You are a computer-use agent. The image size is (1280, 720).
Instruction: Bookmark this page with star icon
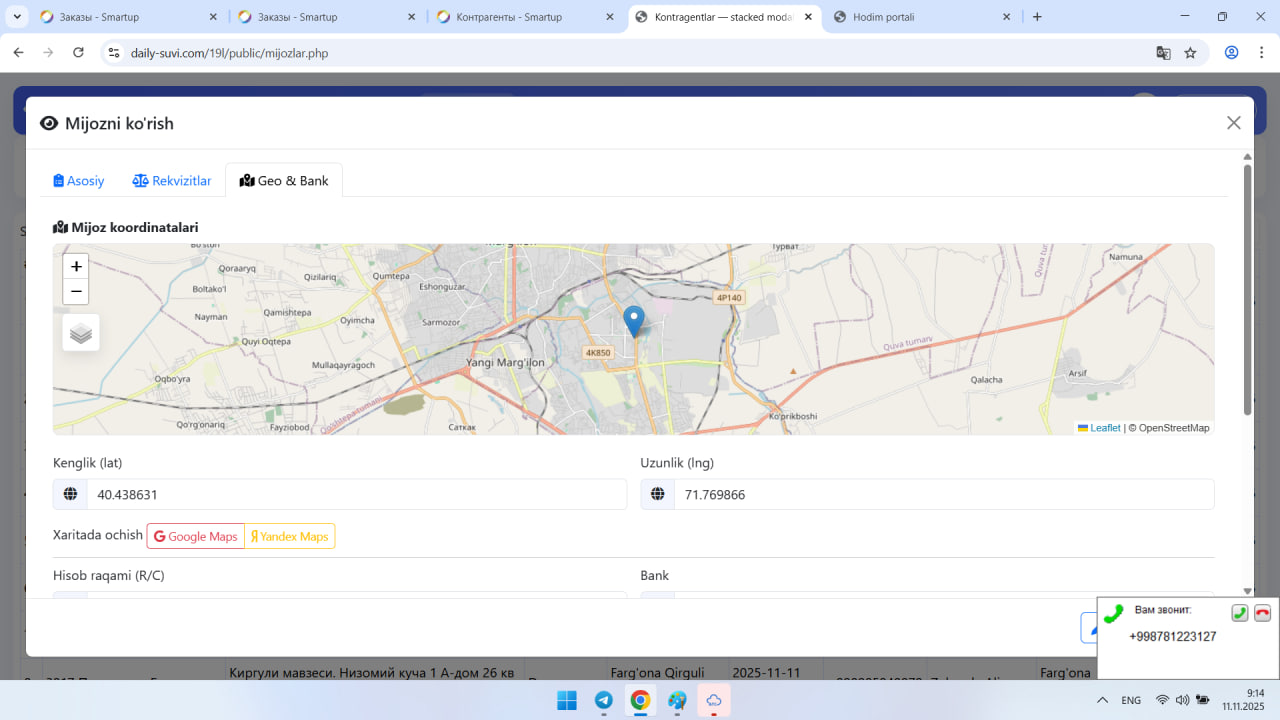pyautogui.click(x=1190, y=53)
